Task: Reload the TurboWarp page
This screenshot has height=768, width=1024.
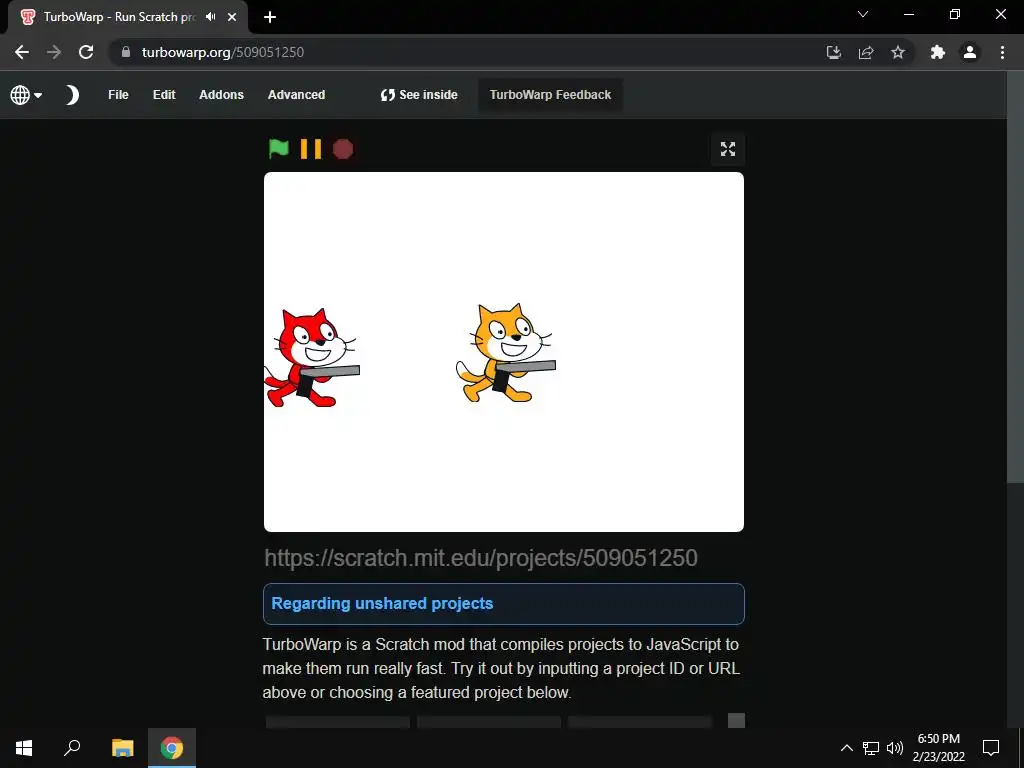Action: [86, 52]
